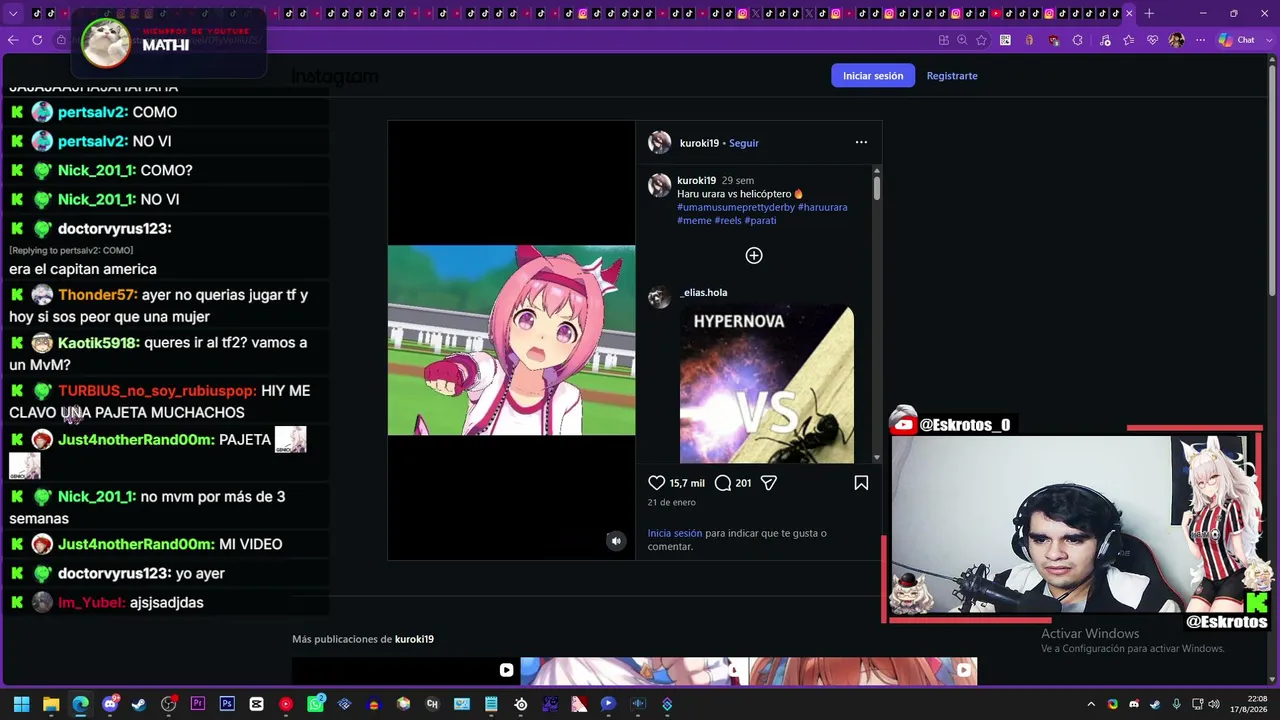Close the active browser tab
Image resolution: width=1280 pixels, height=720 pixels.
1129,13
